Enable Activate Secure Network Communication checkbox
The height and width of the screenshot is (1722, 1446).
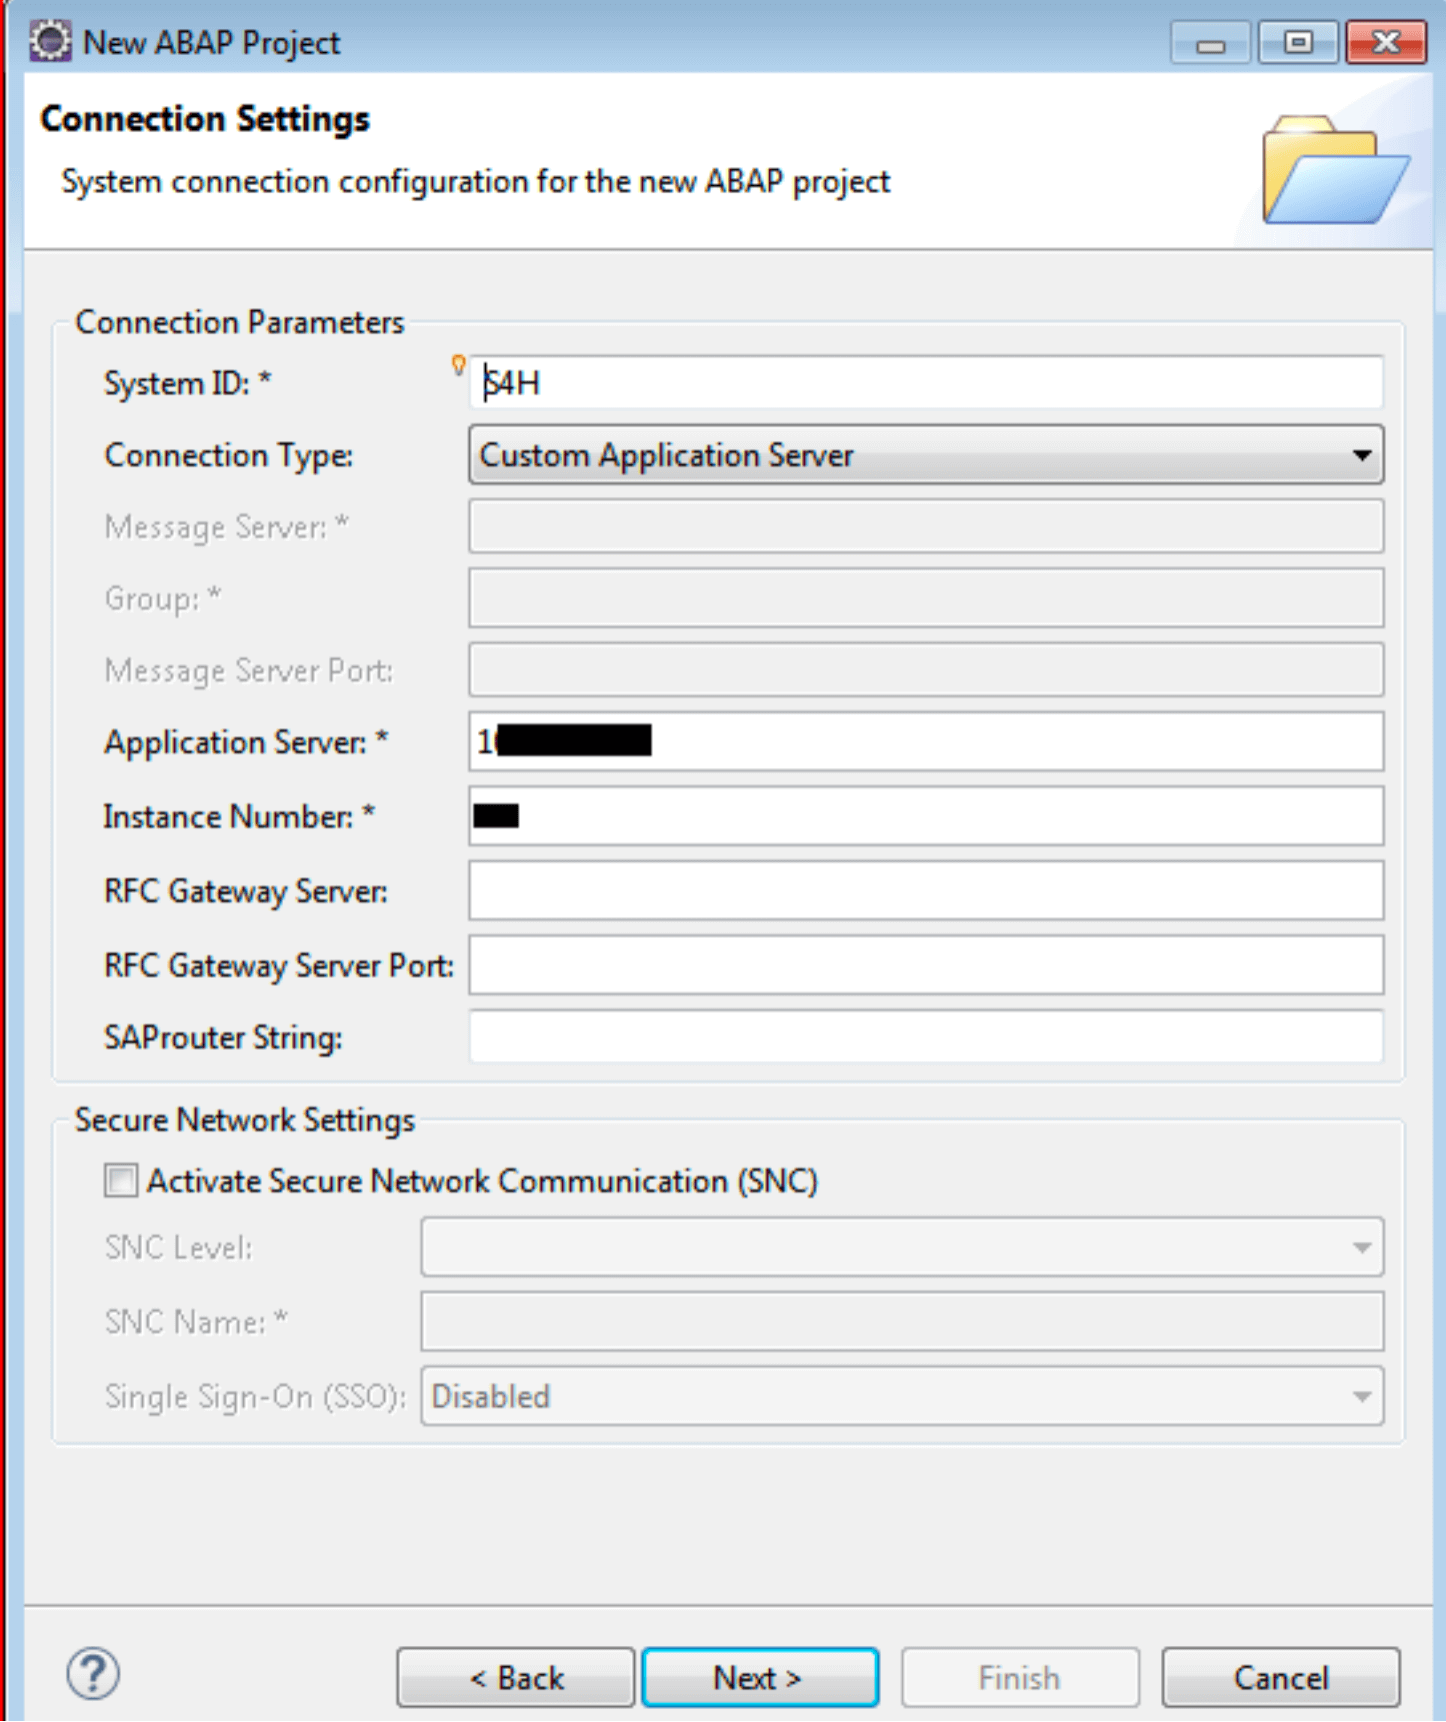pos(121,1181)
